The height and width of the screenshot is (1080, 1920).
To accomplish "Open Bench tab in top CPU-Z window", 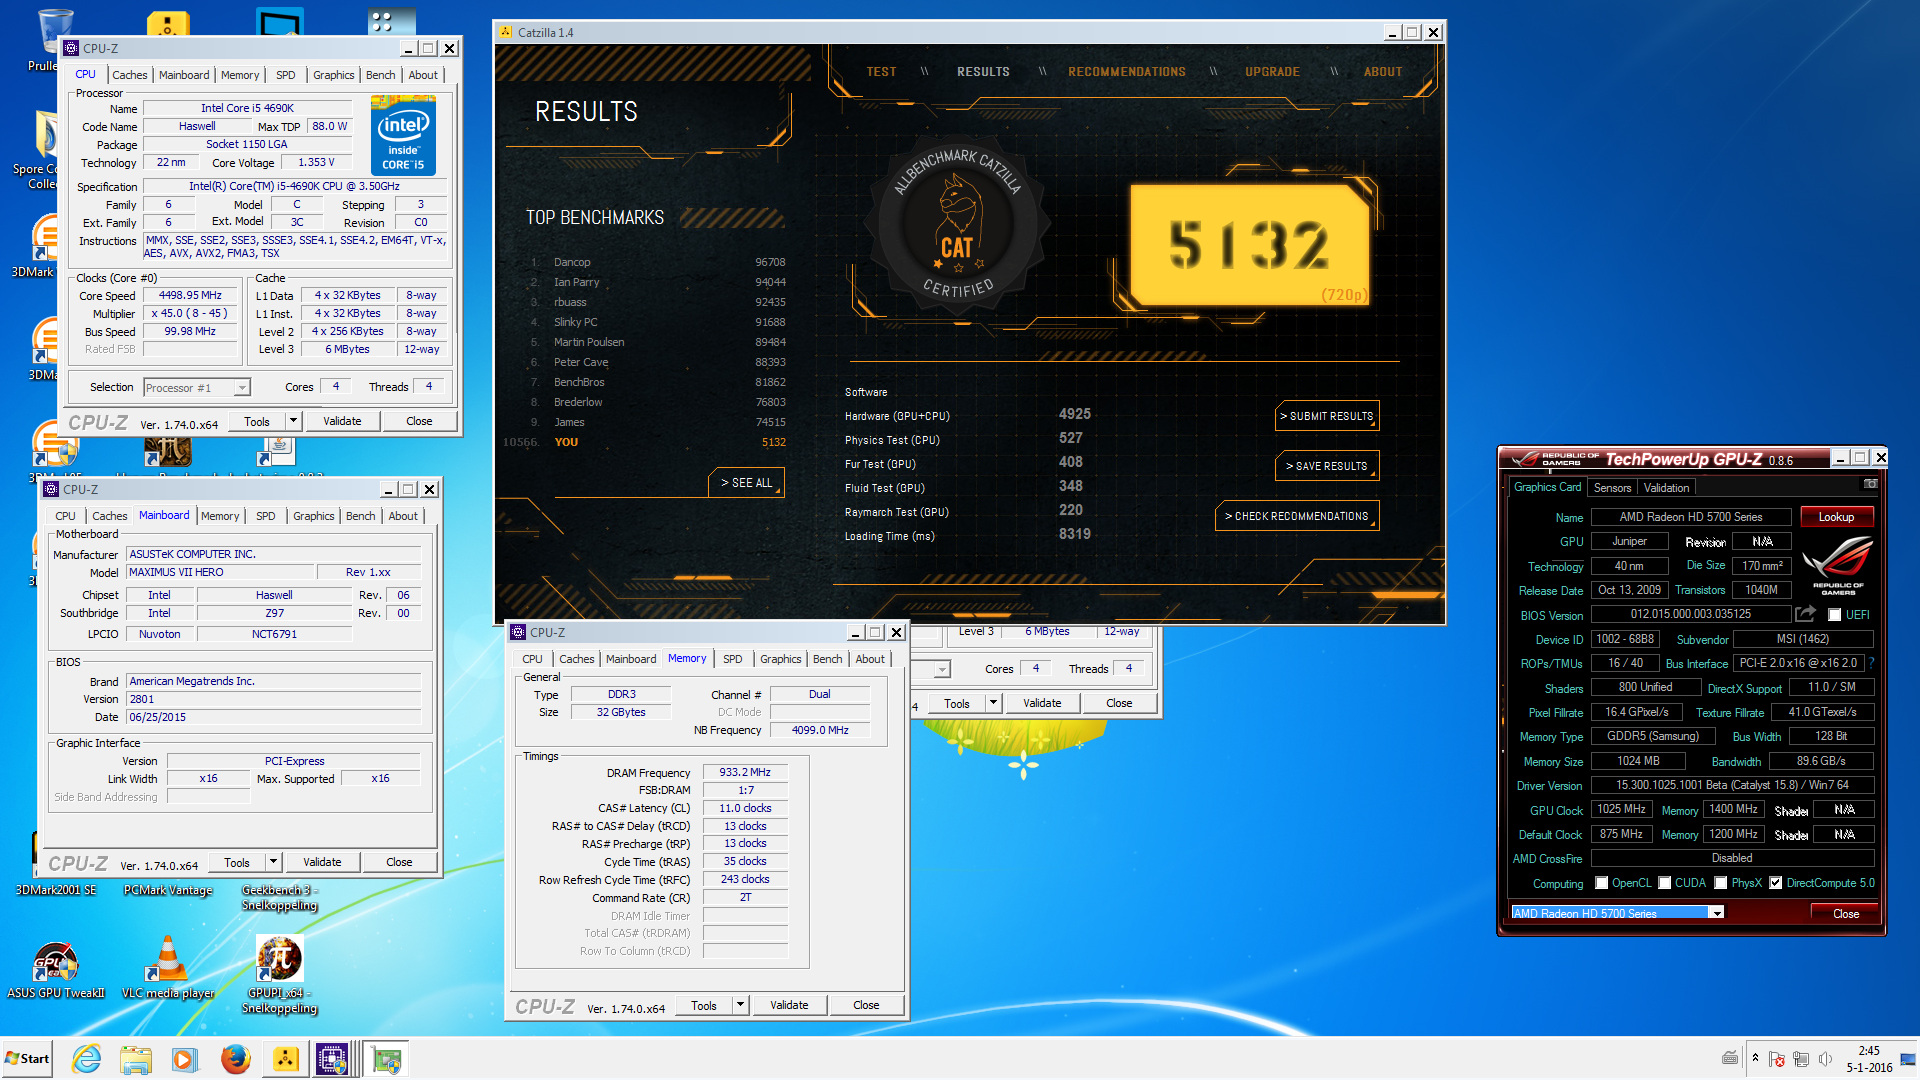I will click(380, 75).
